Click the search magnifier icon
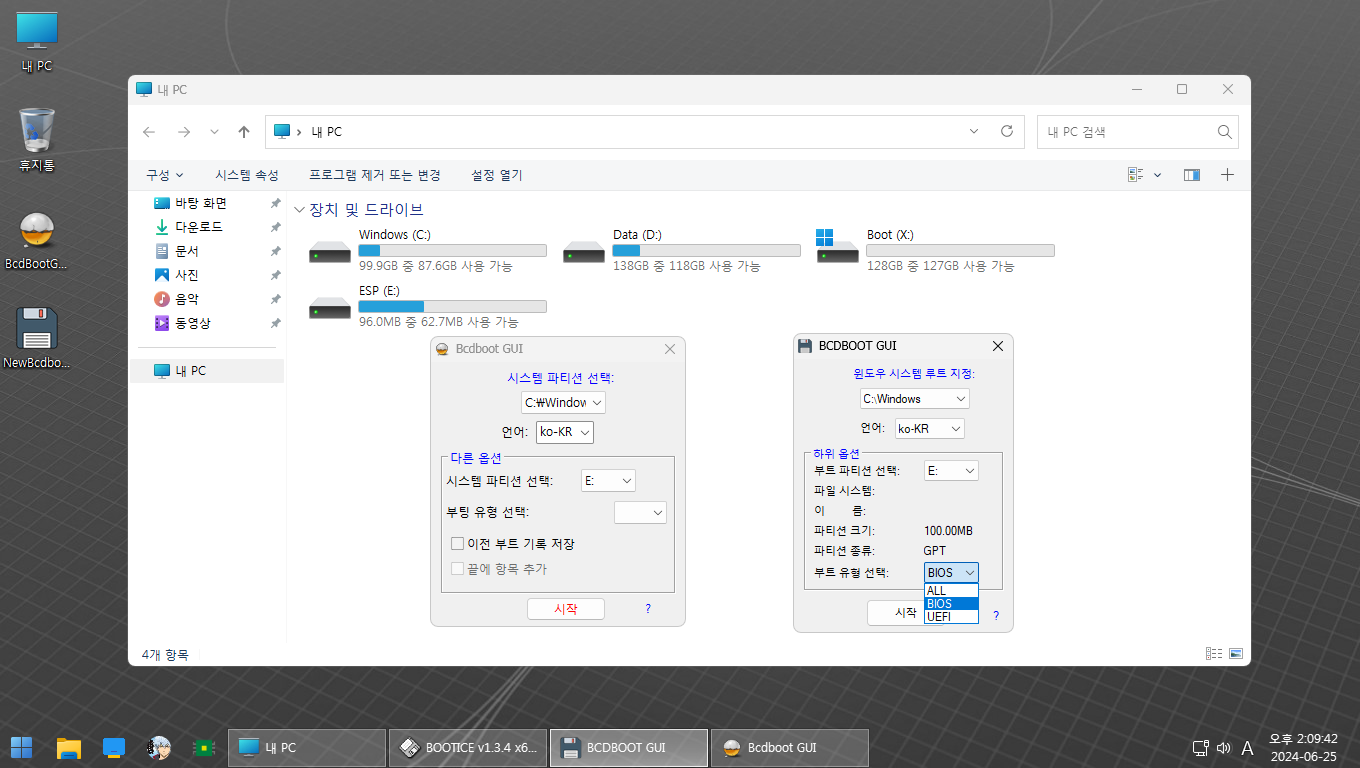Image resolution: width=1360 pixels, height=768 pixels. point(1224,132)
